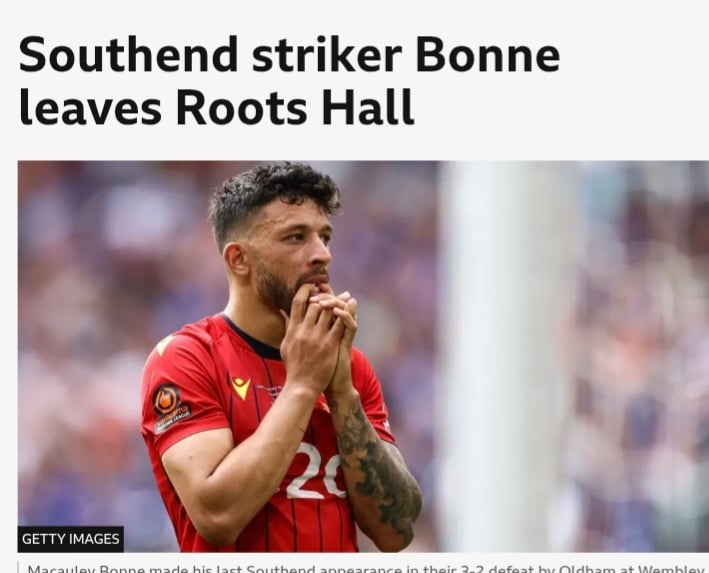Click the yellow shoulder mark on the red shirt

(x=164, y=345)
